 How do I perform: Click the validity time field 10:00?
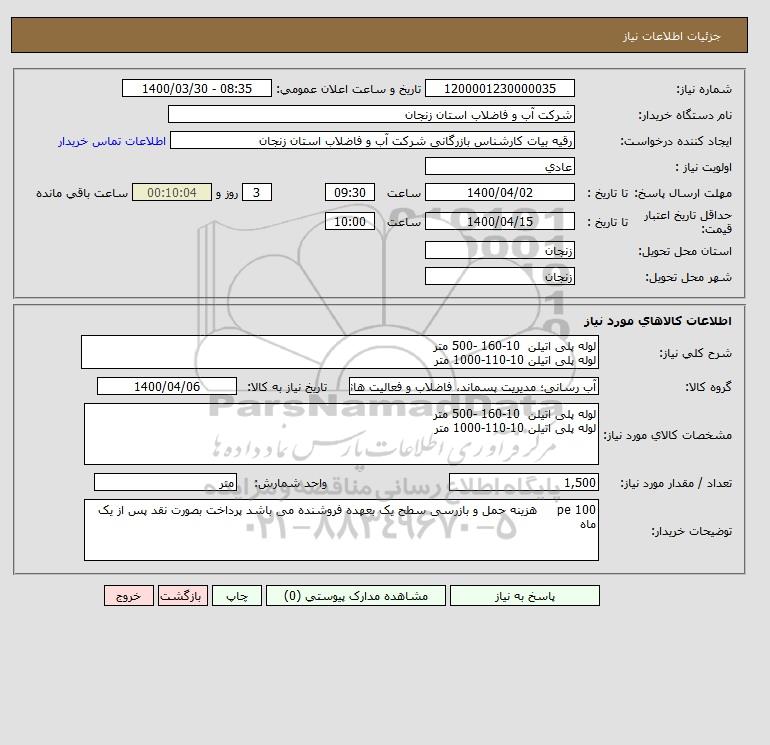[x=350, y=221]
